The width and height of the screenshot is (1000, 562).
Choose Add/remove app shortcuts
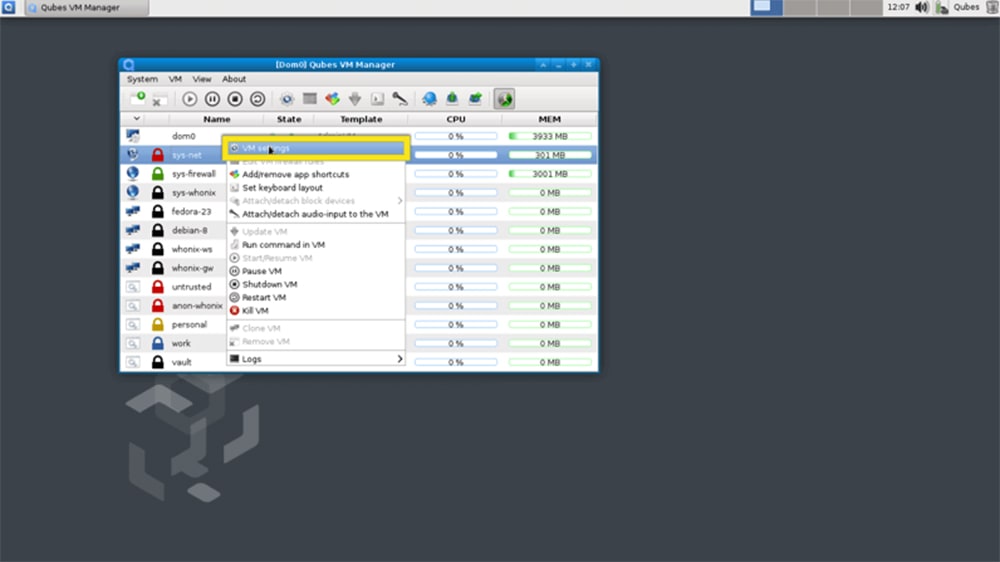[x=316, y=174]
